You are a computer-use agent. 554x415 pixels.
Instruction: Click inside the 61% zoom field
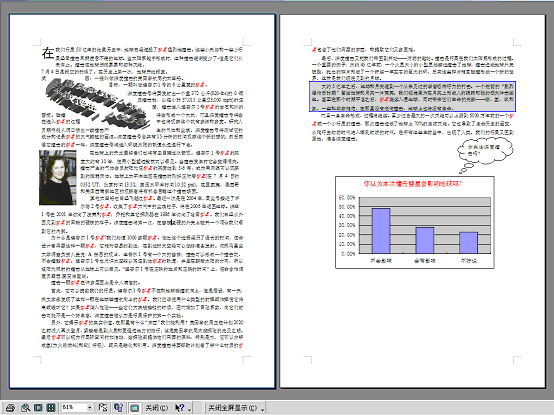(74, 408)
